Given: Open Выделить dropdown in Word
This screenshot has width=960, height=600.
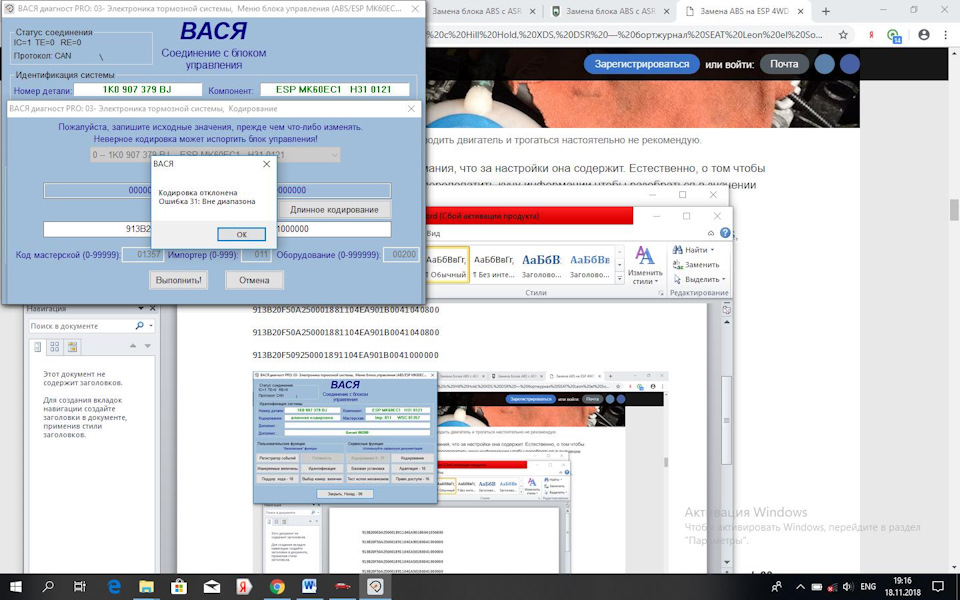Looking at the screenshot, I should (x=699, y=279).
